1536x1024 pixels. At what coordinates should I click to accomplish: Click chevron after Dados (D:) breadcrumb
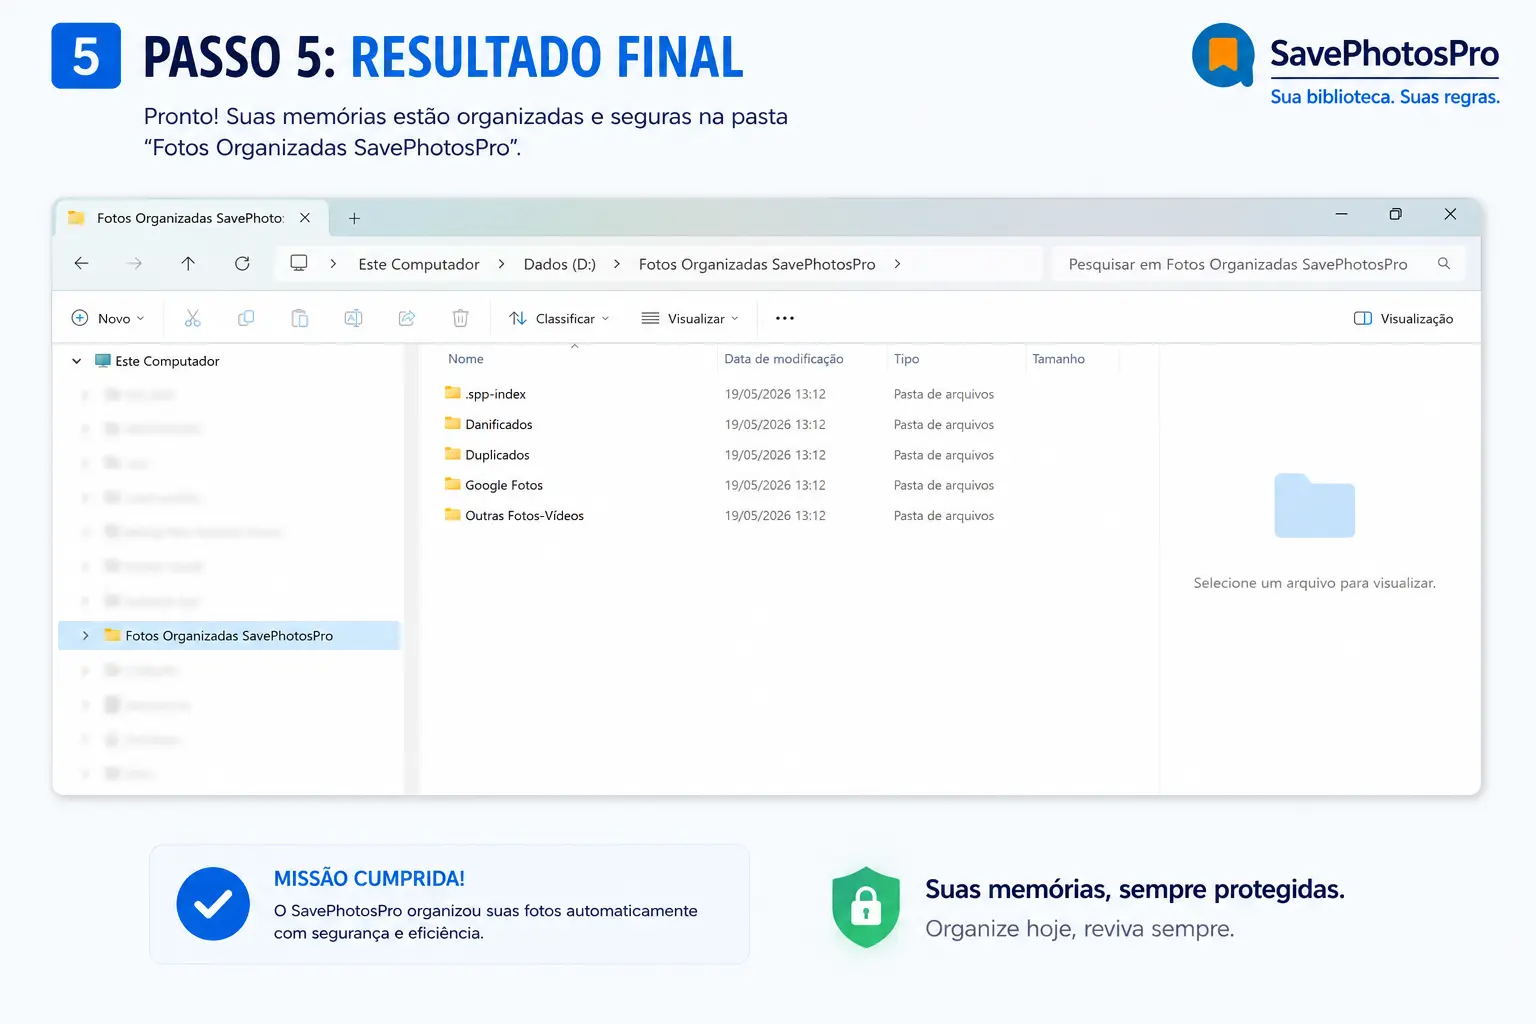[x=617, y=264]
